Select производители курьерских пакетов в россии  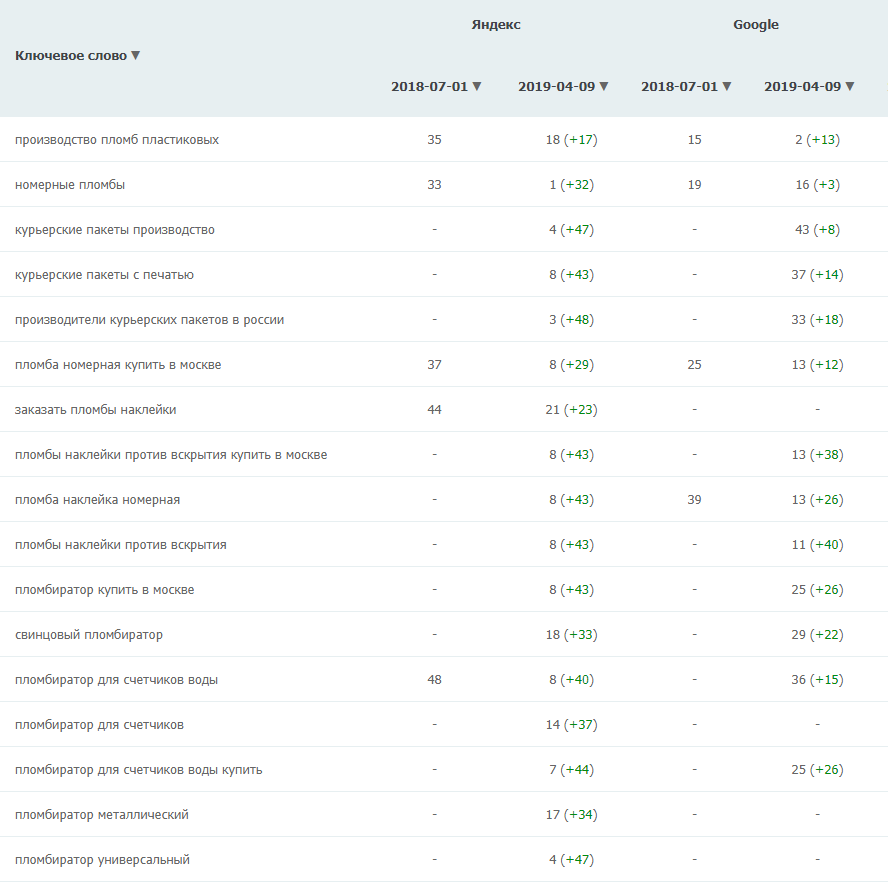tap(150, 320)
